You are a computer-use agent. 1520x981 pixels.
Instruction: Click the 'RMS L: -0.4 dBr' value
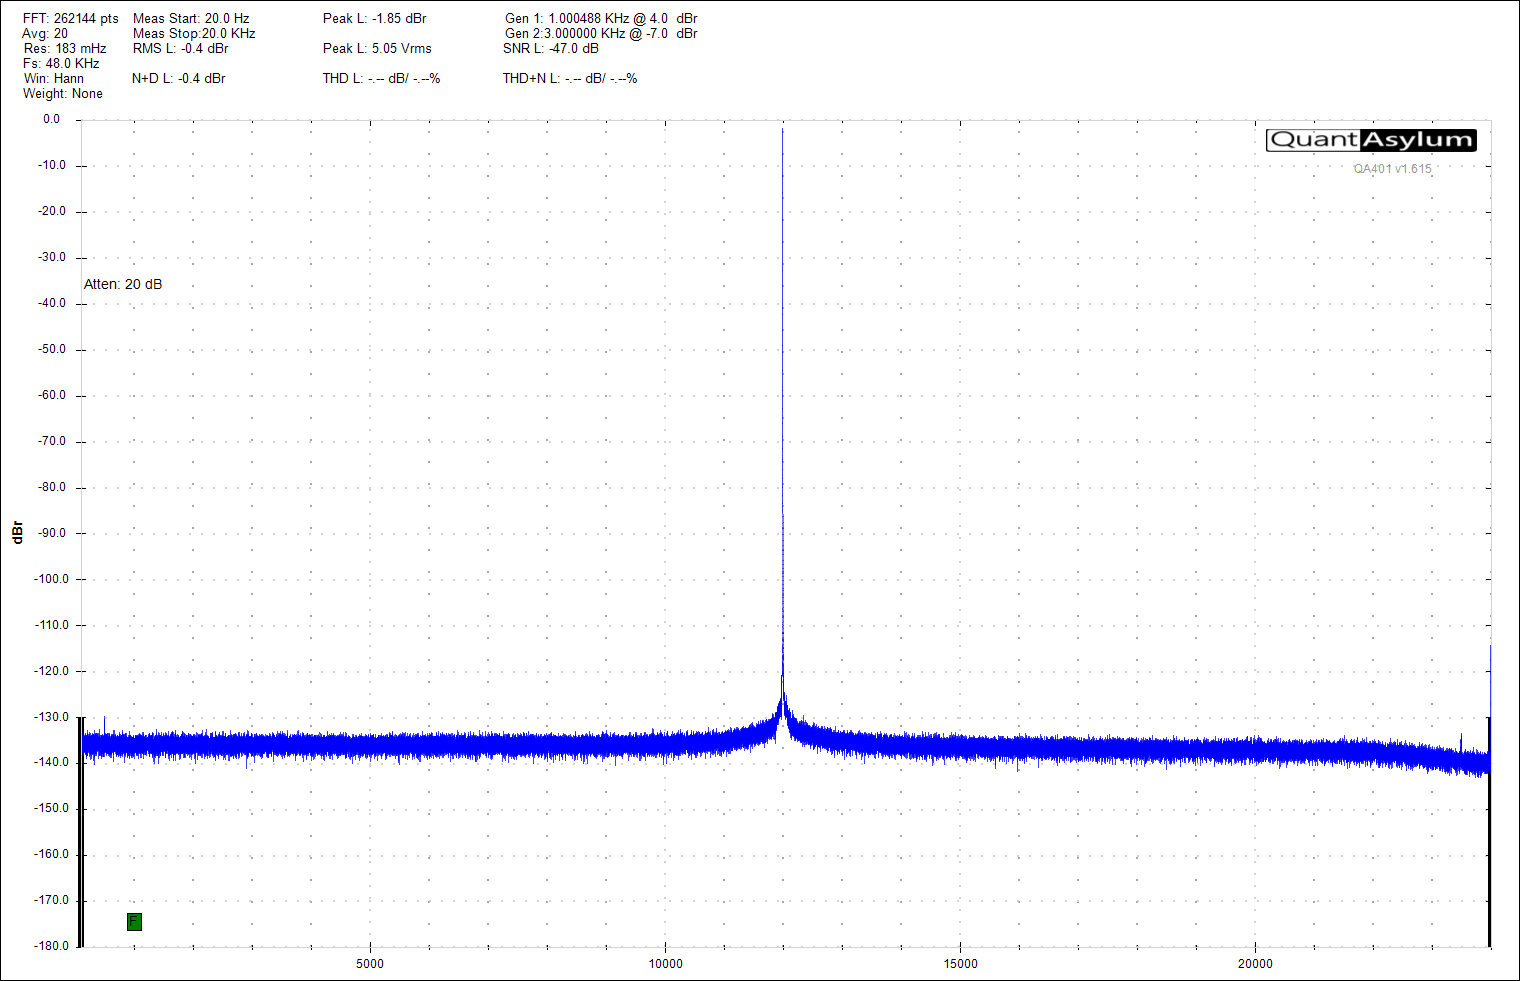(180, 49)
